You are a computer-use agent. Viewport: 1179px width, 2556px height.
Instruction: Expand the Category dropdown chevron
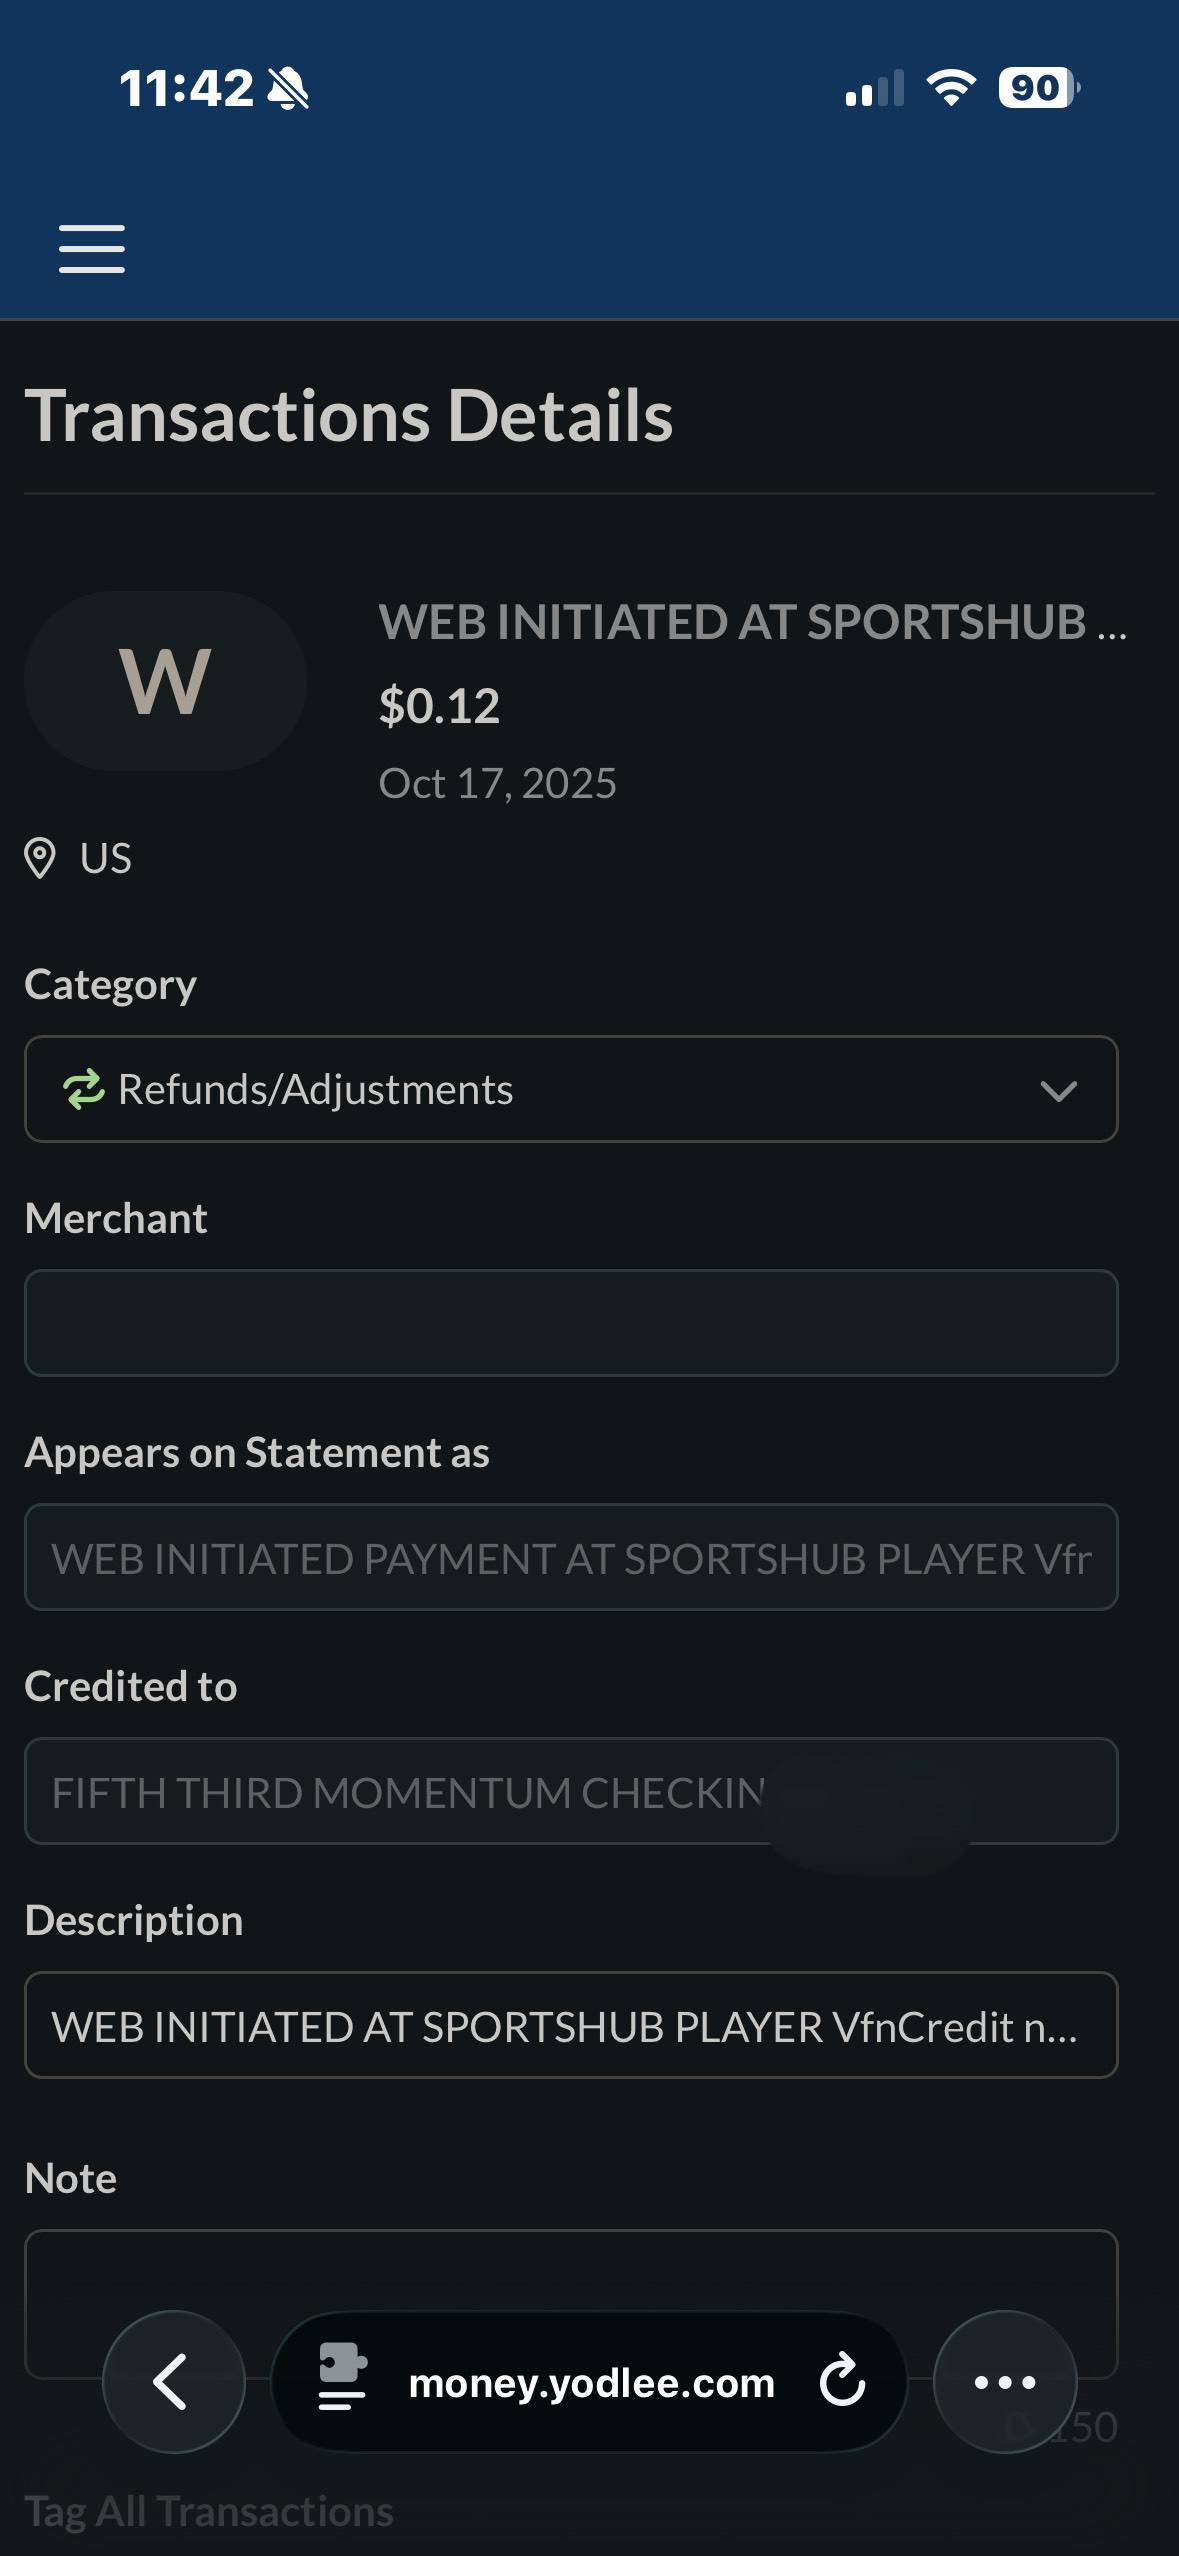pyautogui.click(x=1058, y=1090)
